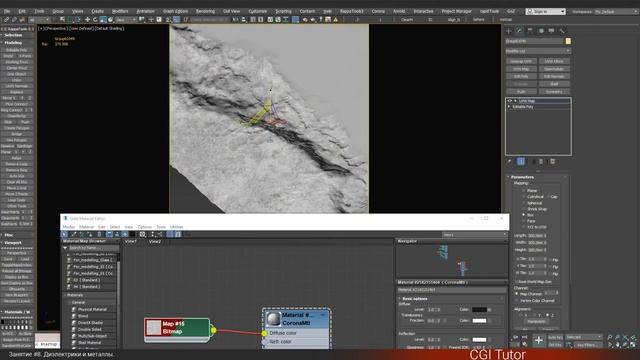Activate Select and Move tool in main toolbar

[87, 19]
